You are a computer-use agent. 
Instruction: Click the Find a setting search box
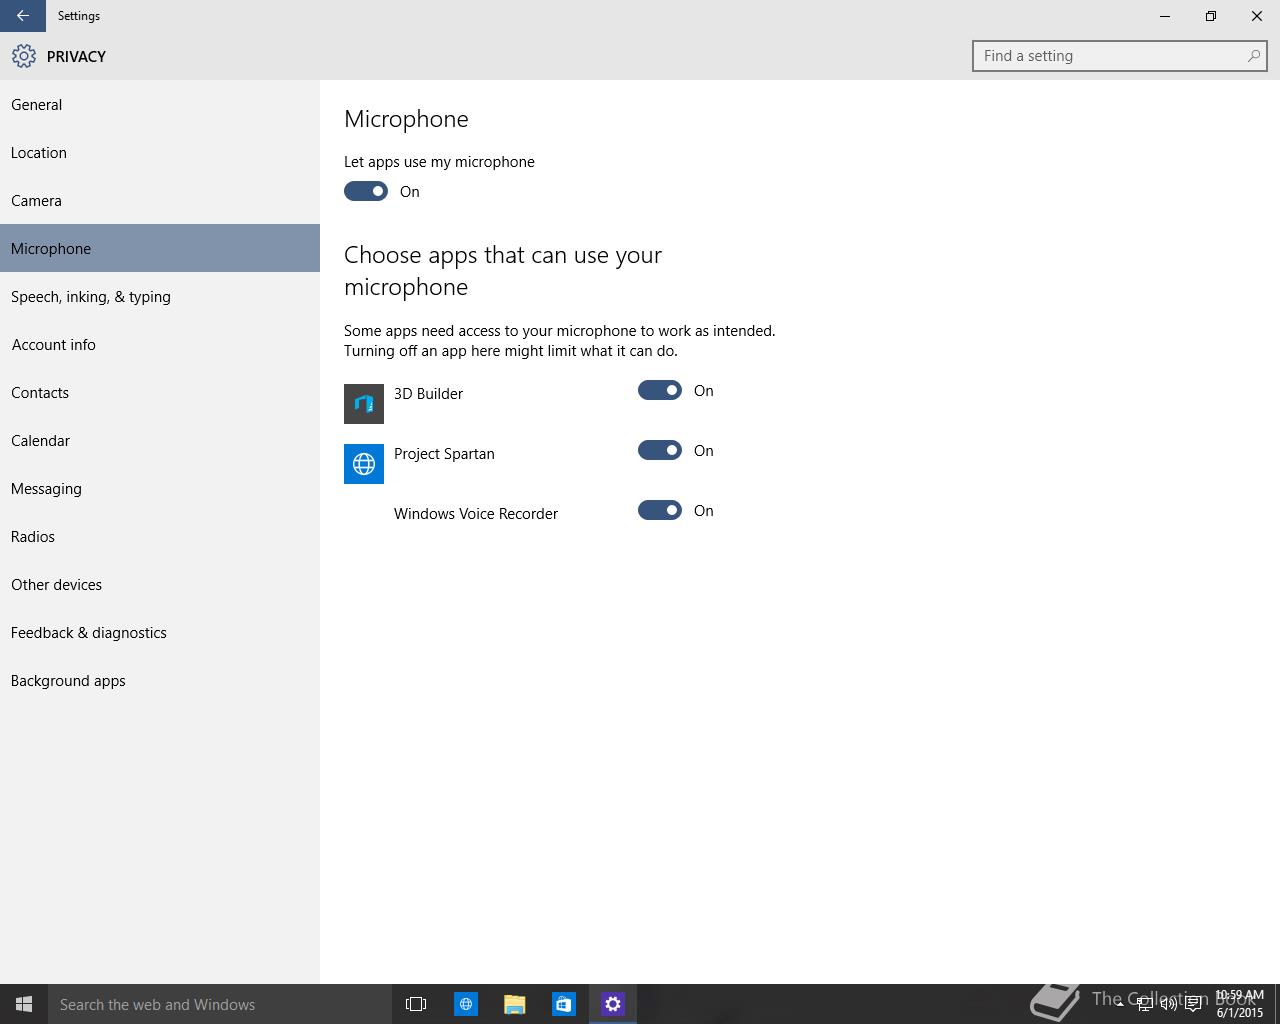click(x=1120, y=56)
